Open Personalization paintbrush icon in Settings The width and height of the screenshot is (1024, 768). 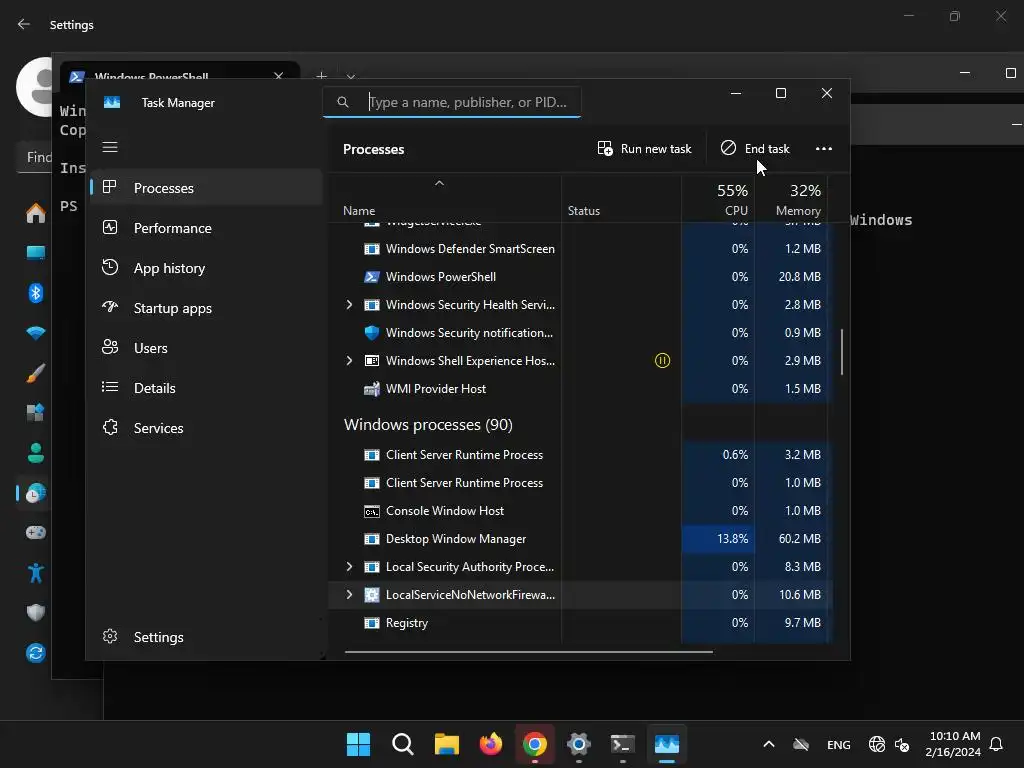(36, 373)
